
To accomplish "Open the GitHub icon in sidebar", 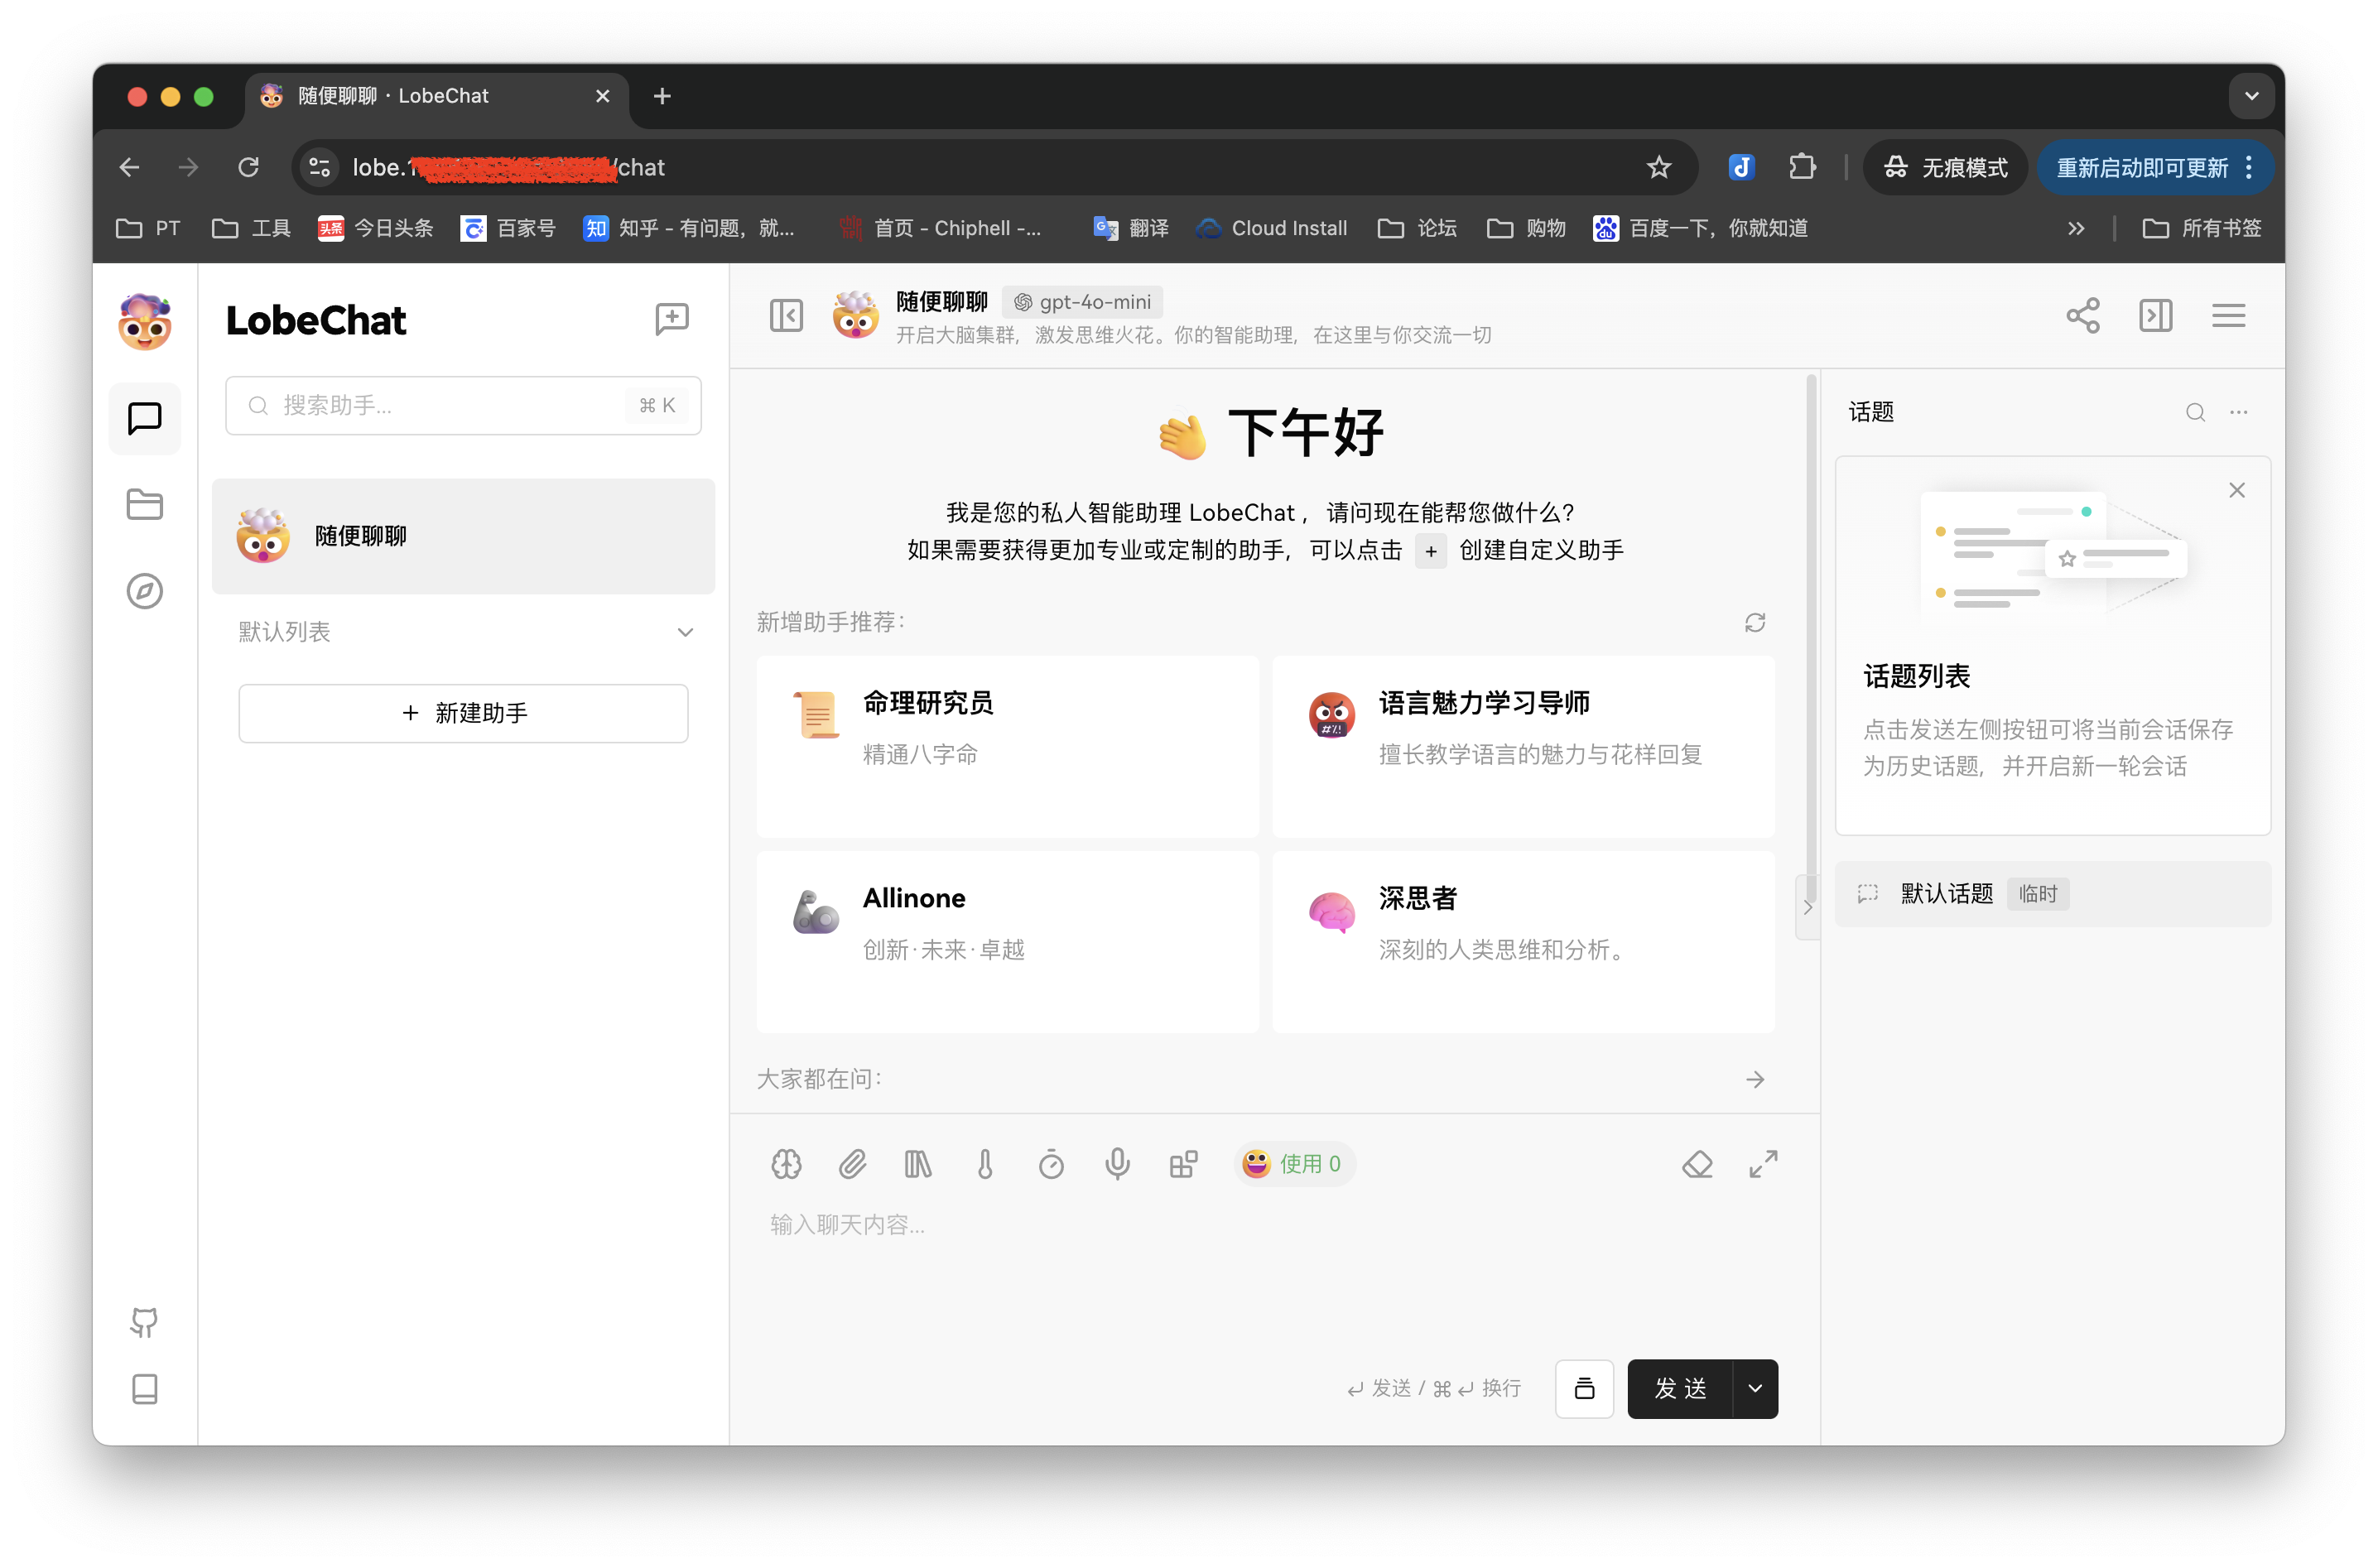I will 145,1322.
